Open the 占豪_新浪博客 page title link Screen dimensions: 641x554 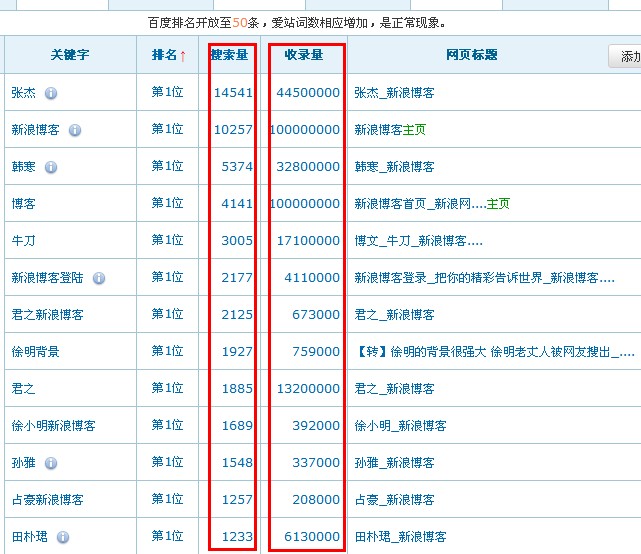click(x=394, y=500)
